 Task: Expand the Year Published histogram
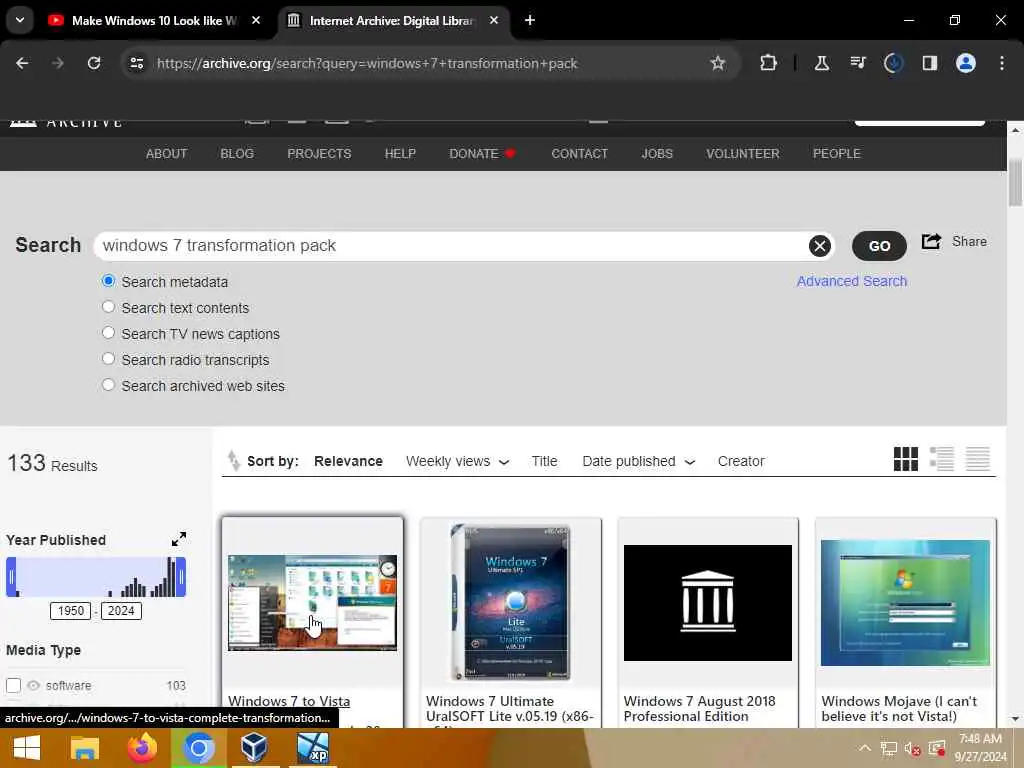(178, 539)
